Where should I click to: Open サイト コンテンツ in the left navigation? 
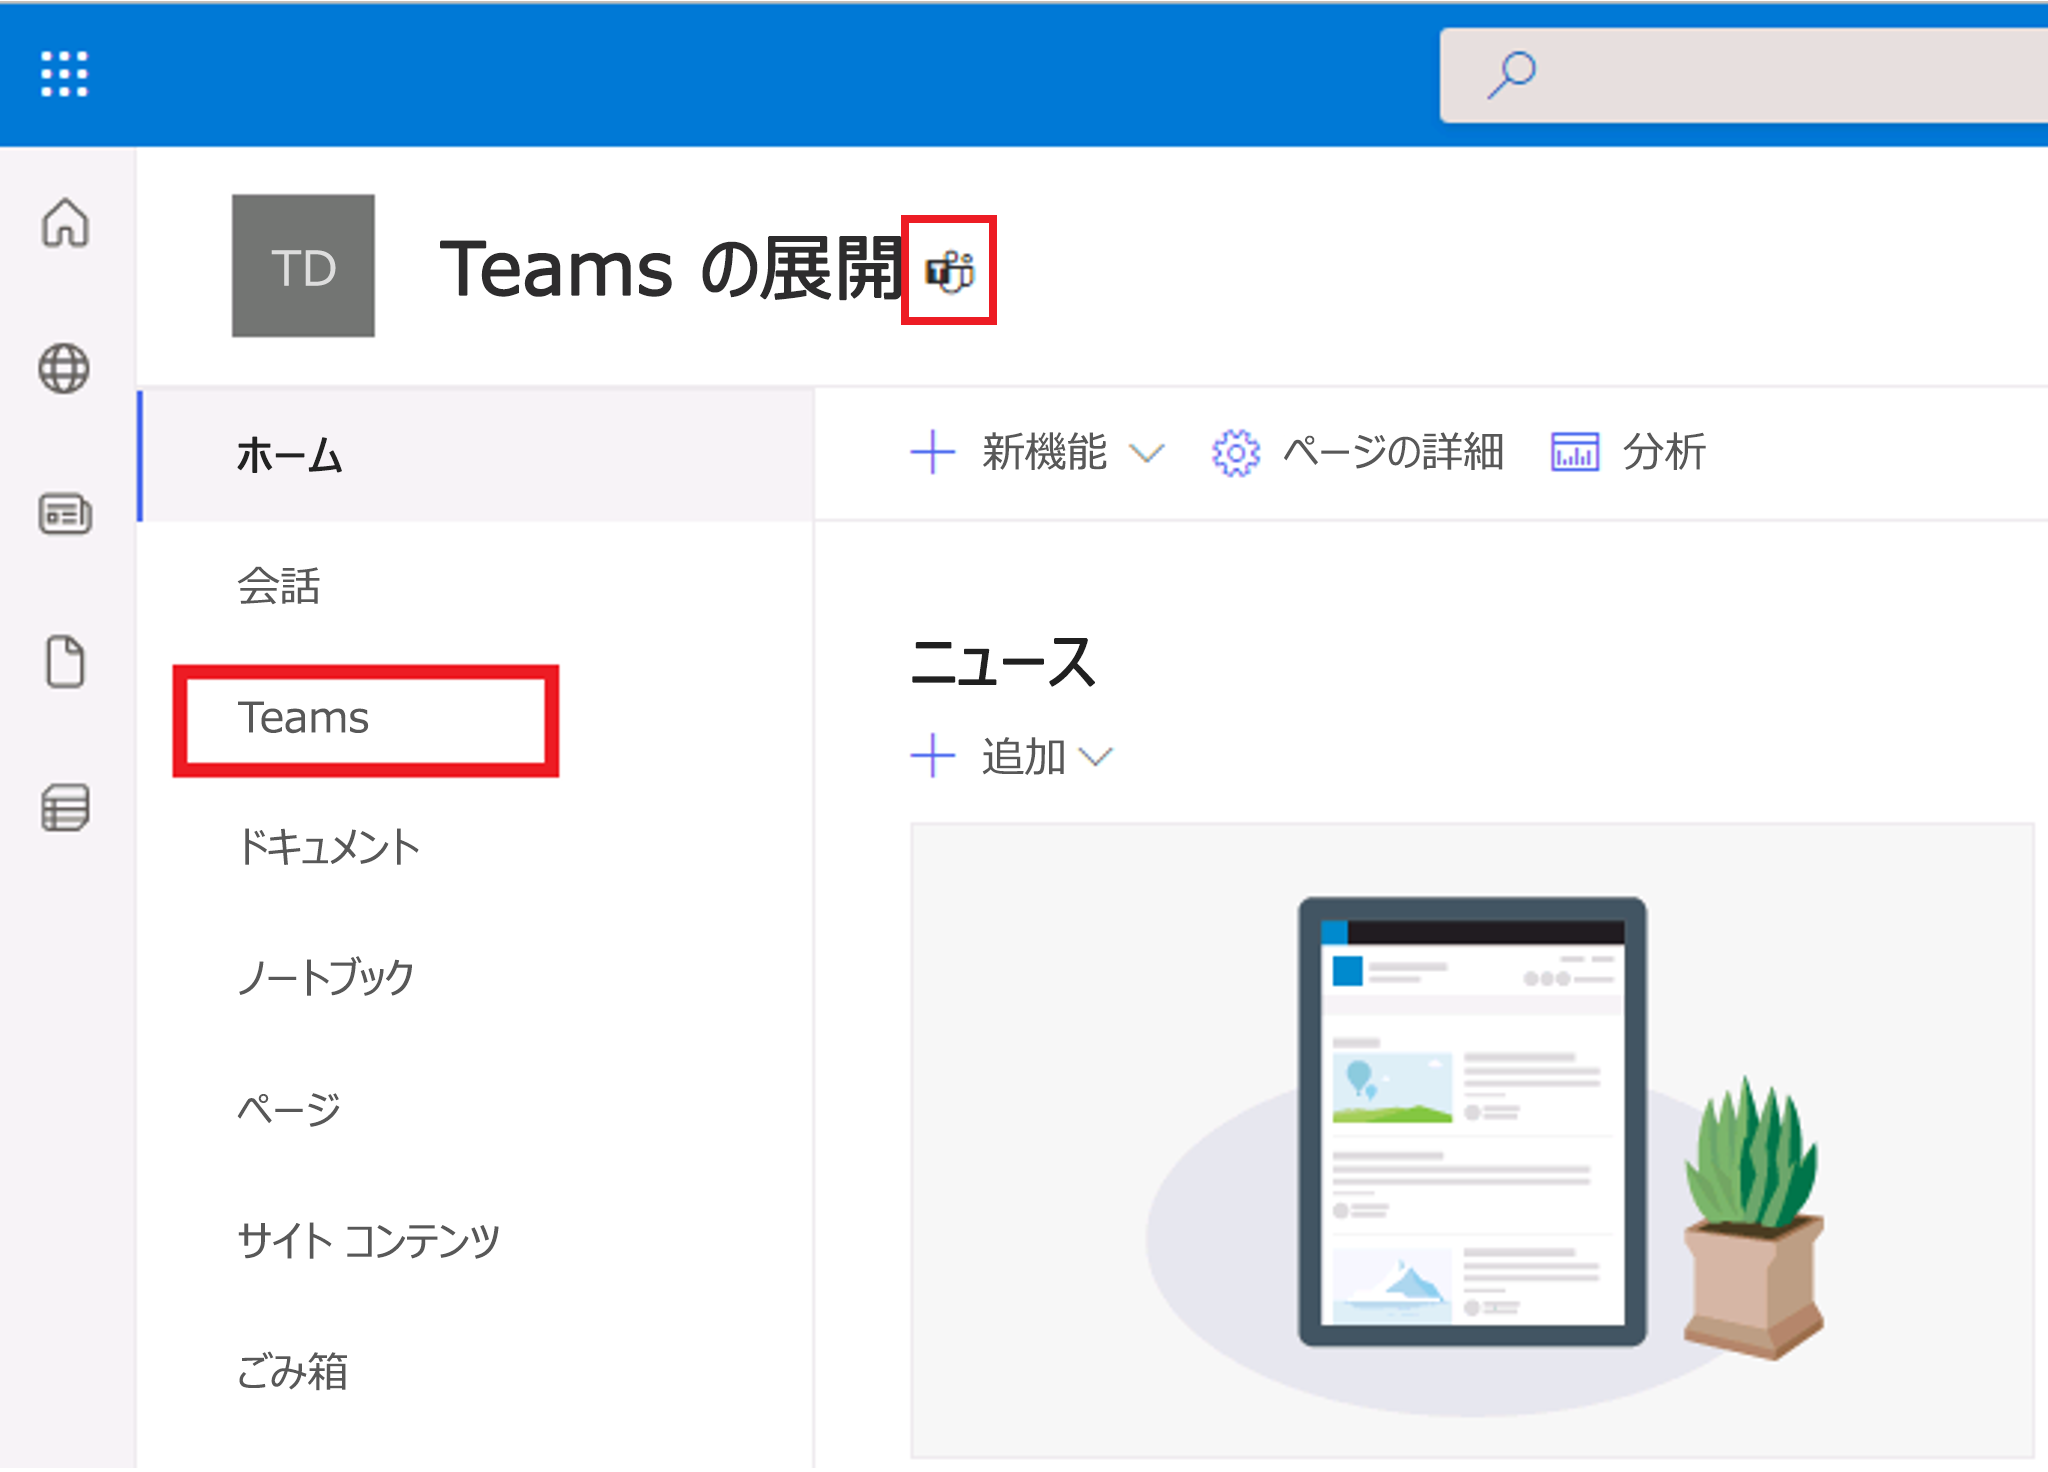click(368, 1241)
